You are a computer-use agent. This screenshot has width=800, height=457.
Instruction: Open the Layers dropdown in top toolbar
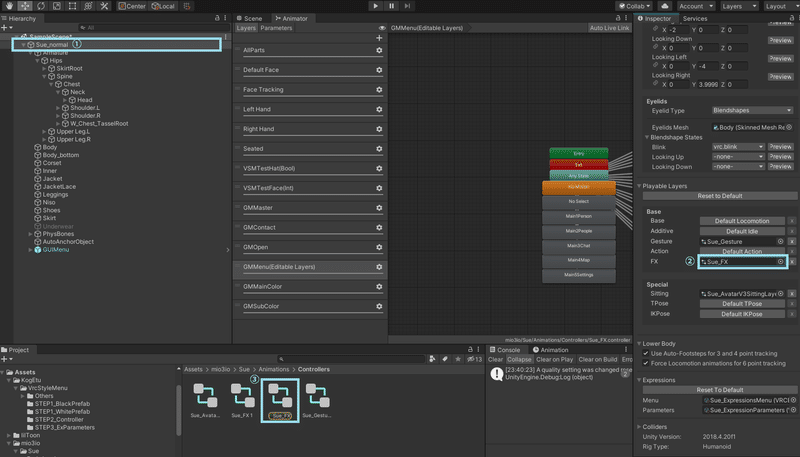click(x=739, y=6)
